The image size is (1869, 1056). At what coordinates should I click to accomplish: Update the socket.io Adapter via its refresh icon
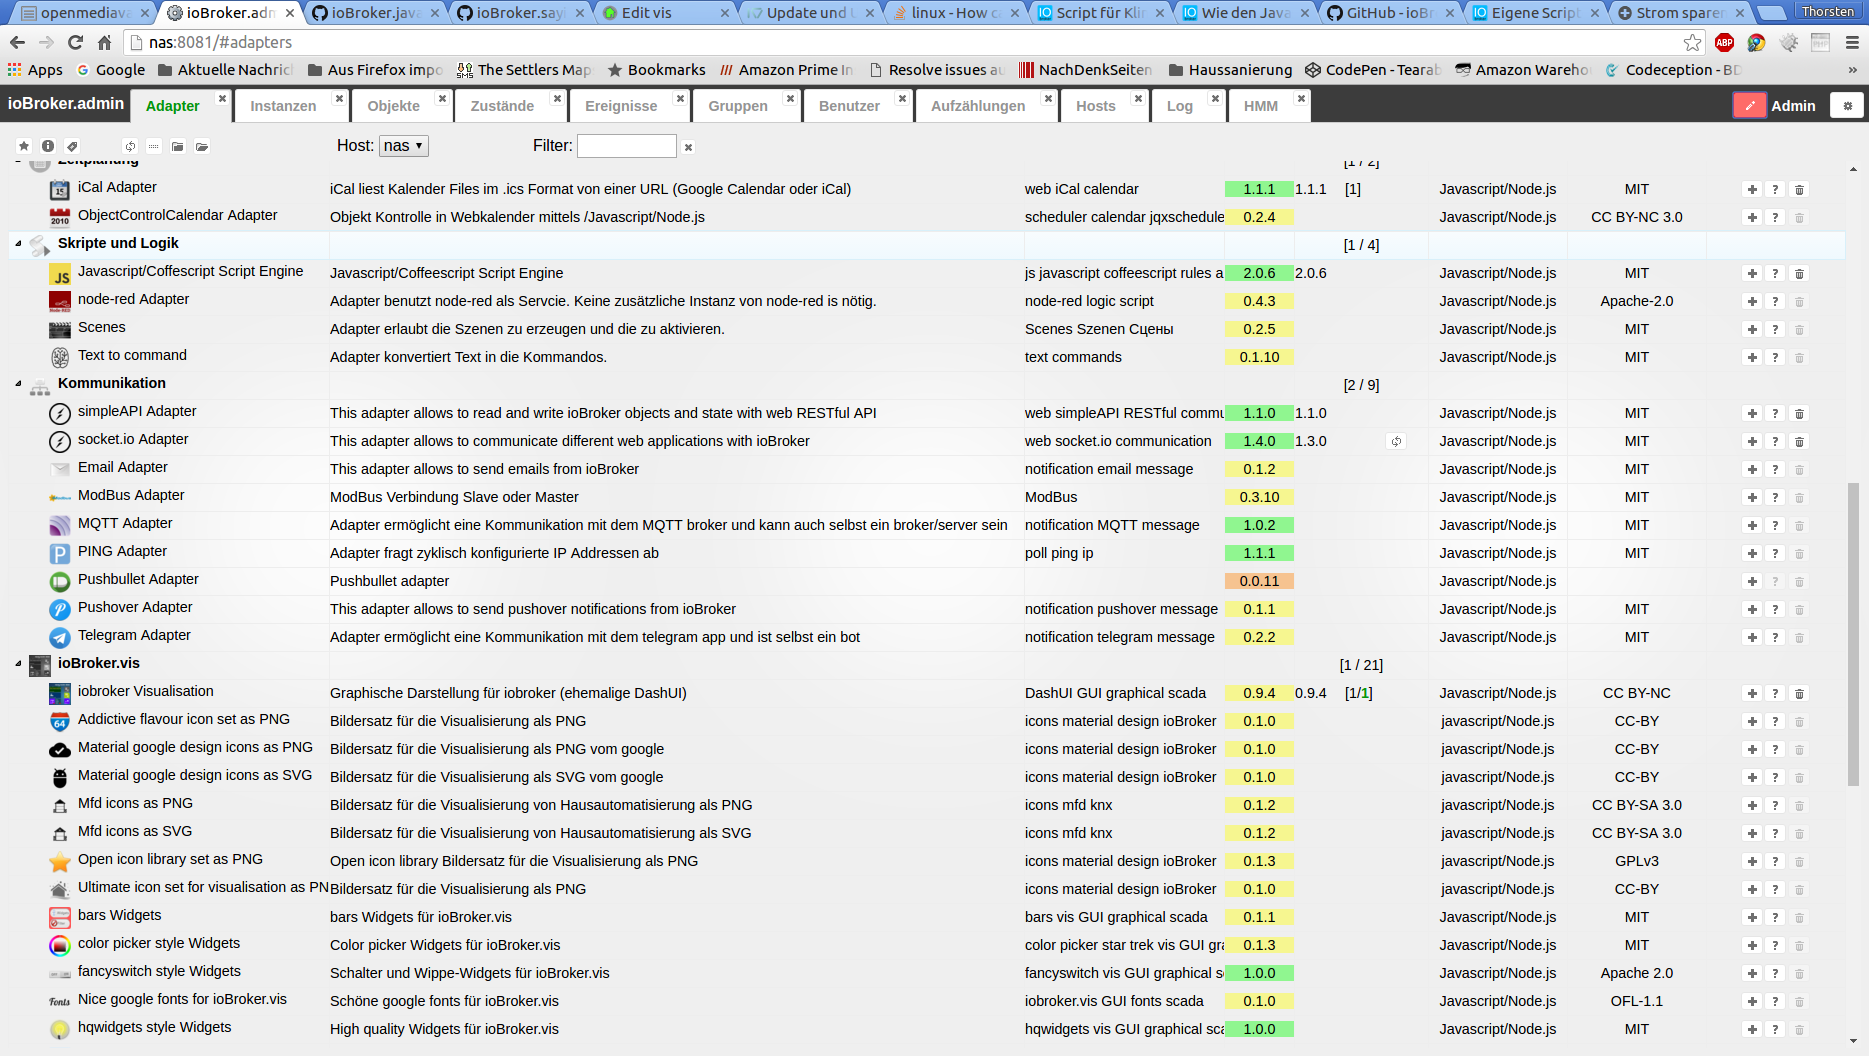(x=1396, y=441)
